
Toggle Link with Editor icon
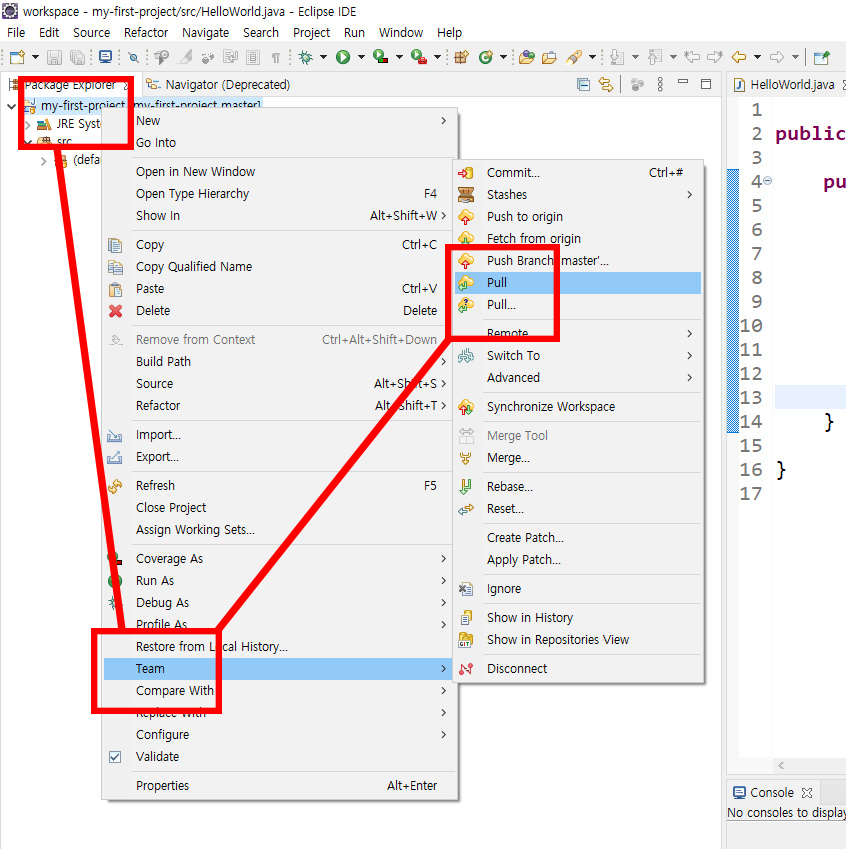(x=606, y=84)
